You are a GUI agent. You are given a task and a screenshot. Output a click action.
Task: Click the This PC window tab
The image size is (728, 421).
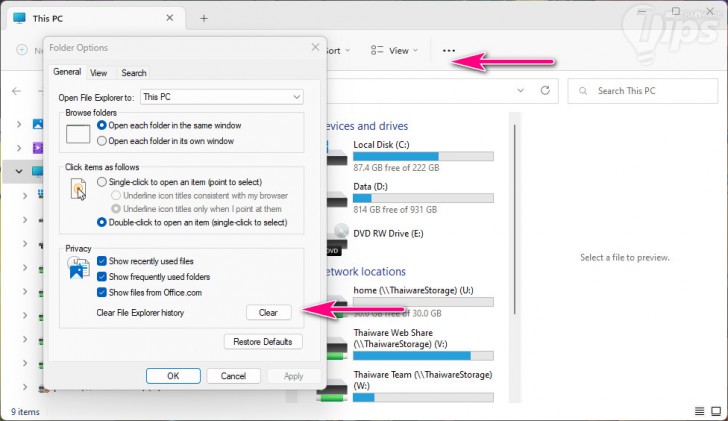95,19
